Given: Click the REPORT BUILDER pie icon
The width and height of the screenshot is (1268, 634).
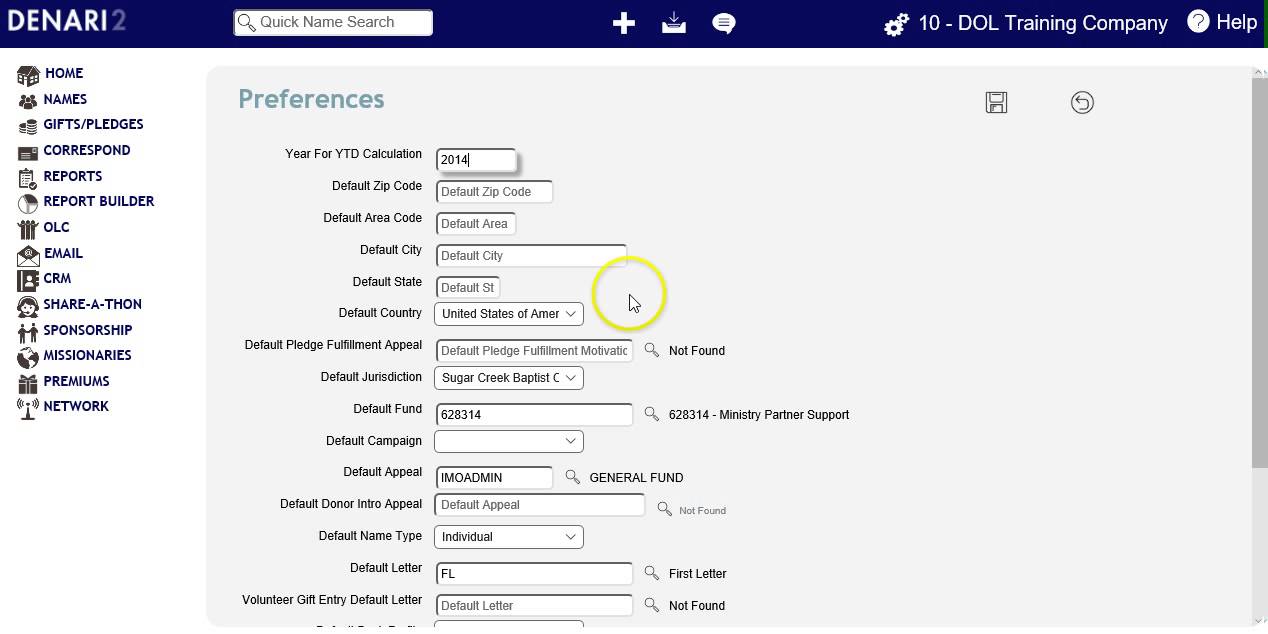Looking at the screenshot, I should point(28,203).
